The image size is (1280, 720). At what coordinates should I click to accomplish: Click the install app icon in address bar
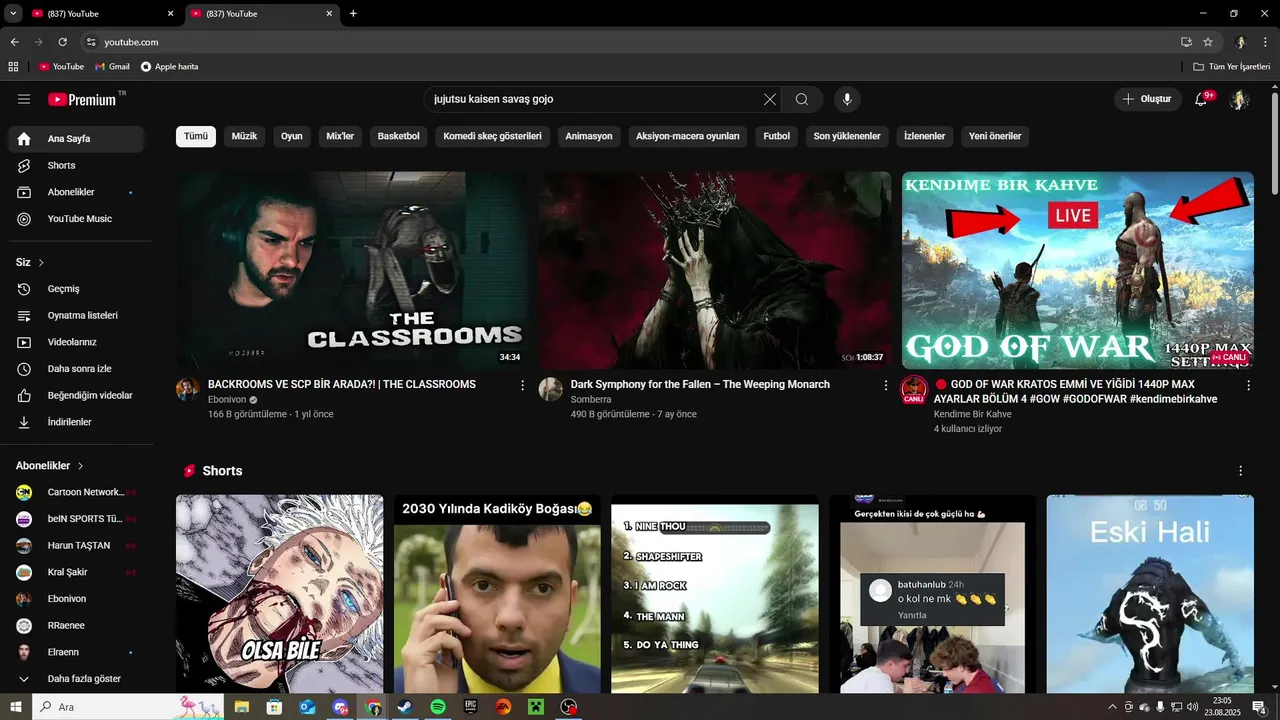click(1186, 42)
